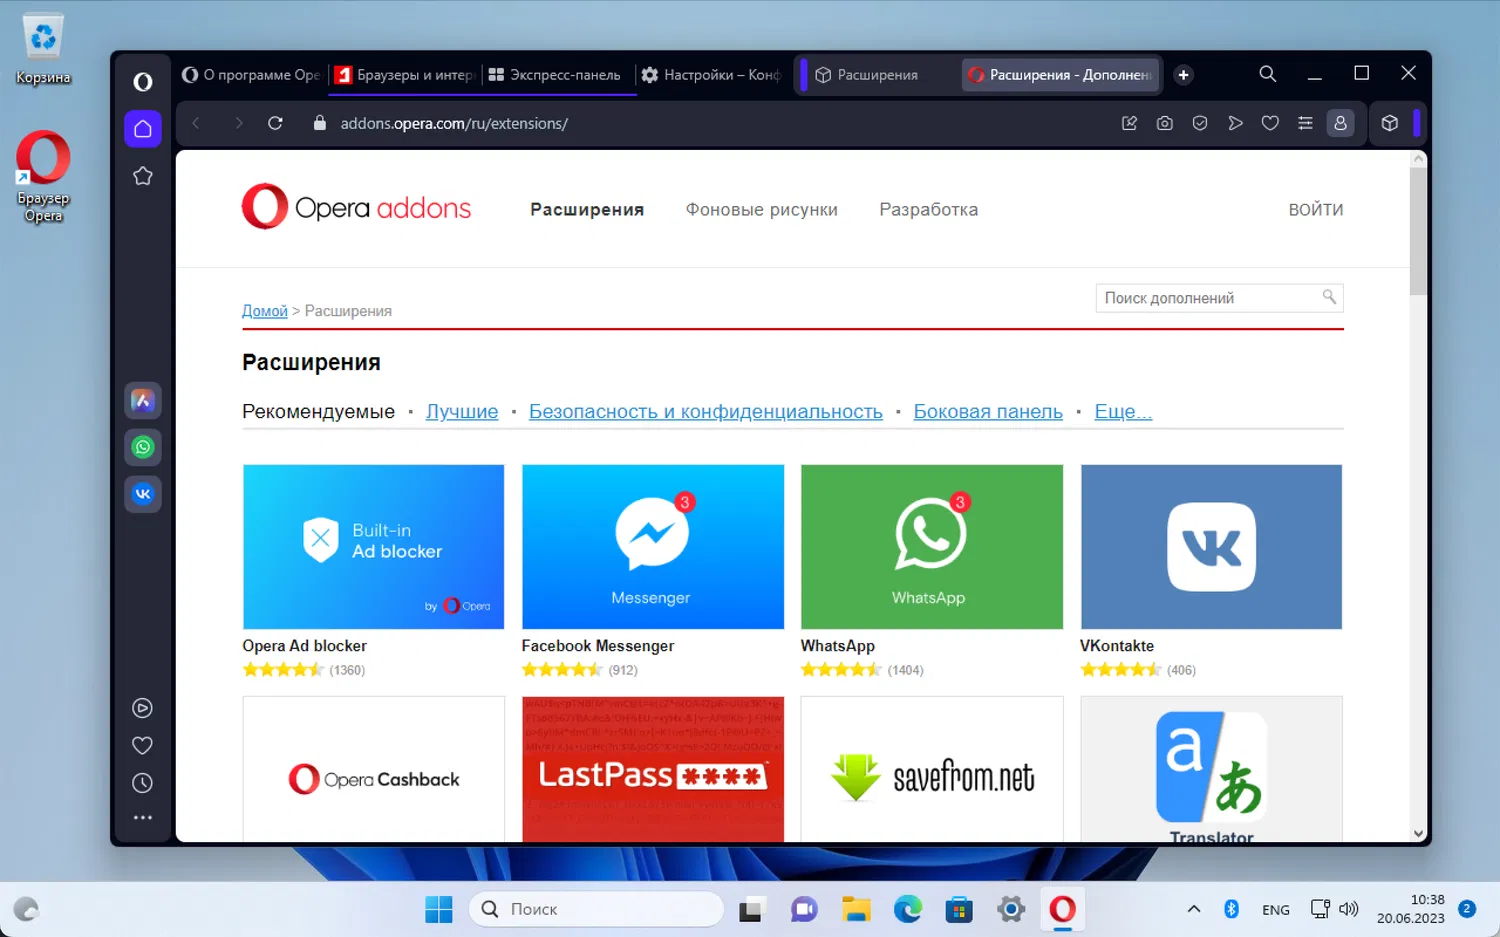Take a snapshot with camera icon
Viewport: 1500px width, 937px height.
tap(1164, 123)
